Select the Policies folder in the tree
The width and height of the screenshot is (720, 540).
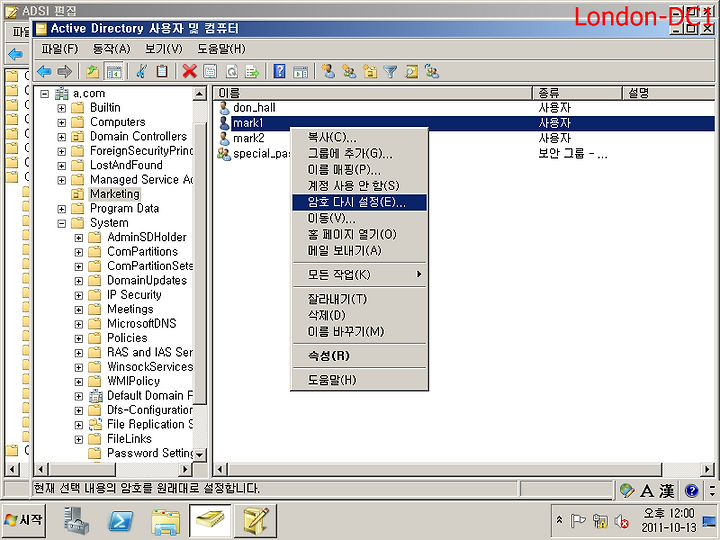127,338
